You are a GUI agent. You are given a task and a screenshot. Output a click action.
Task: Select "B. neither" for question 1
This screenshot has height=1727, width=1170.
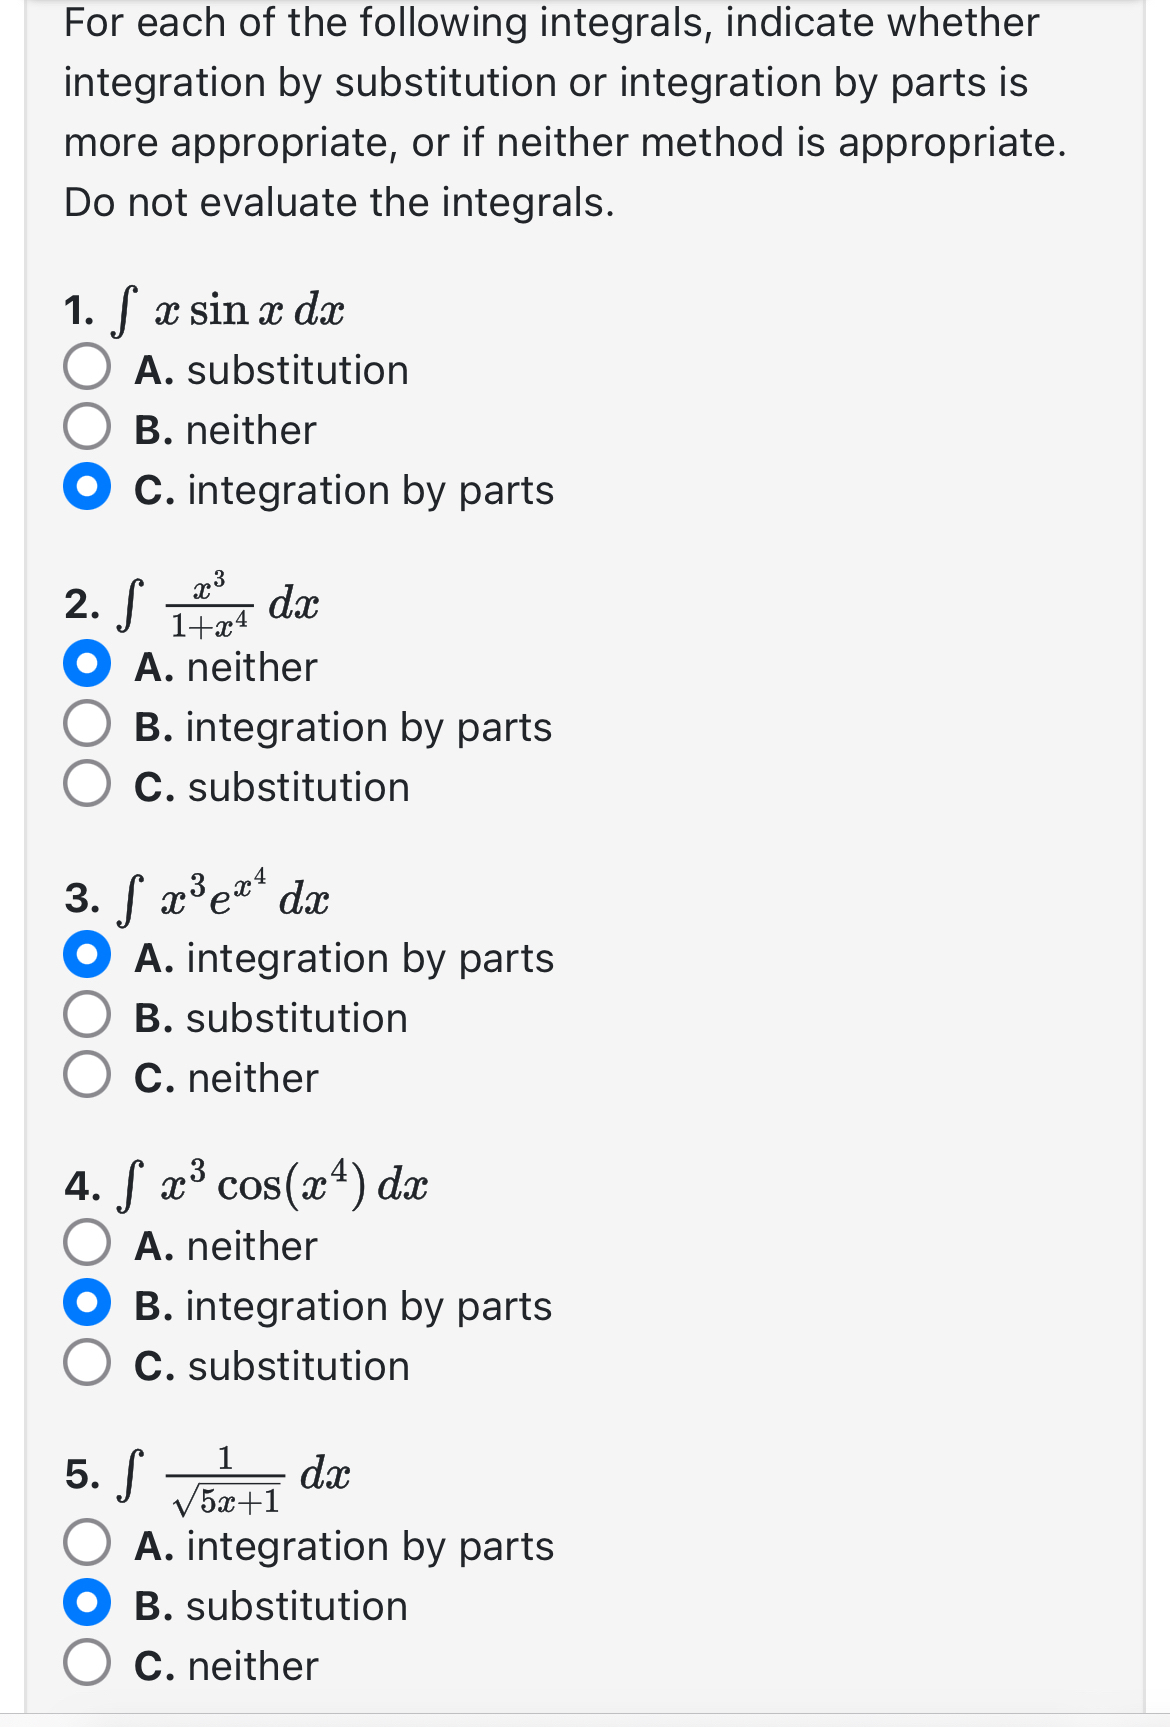90,428
